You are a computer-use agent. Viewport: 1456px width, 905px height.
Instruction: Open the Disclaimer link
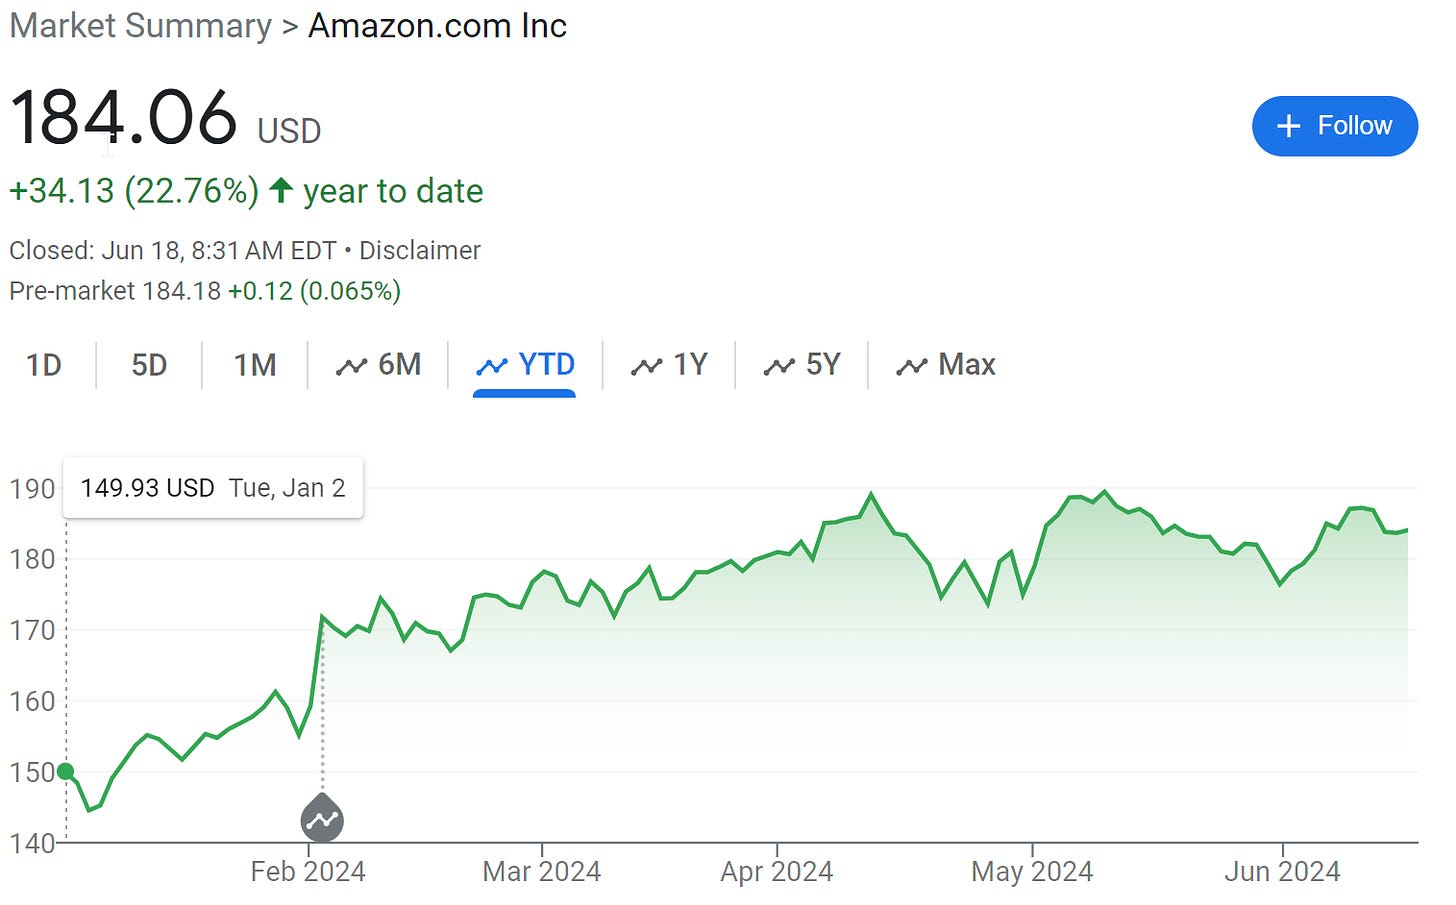[x=420, y=250]
